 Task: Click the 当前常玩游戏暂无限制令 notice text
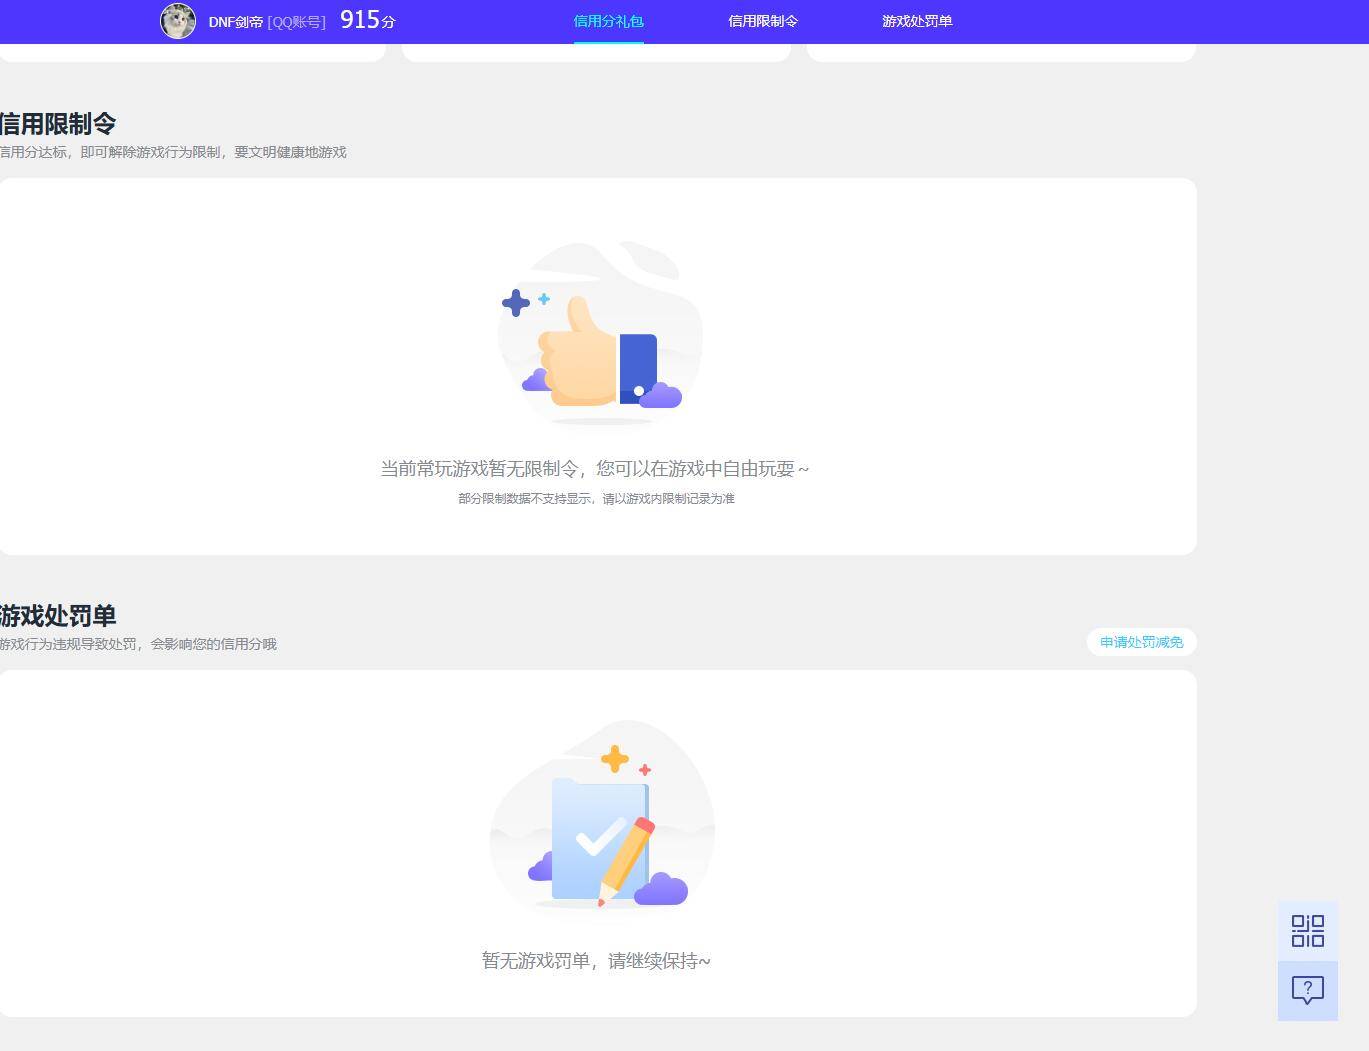coord(596,469)
